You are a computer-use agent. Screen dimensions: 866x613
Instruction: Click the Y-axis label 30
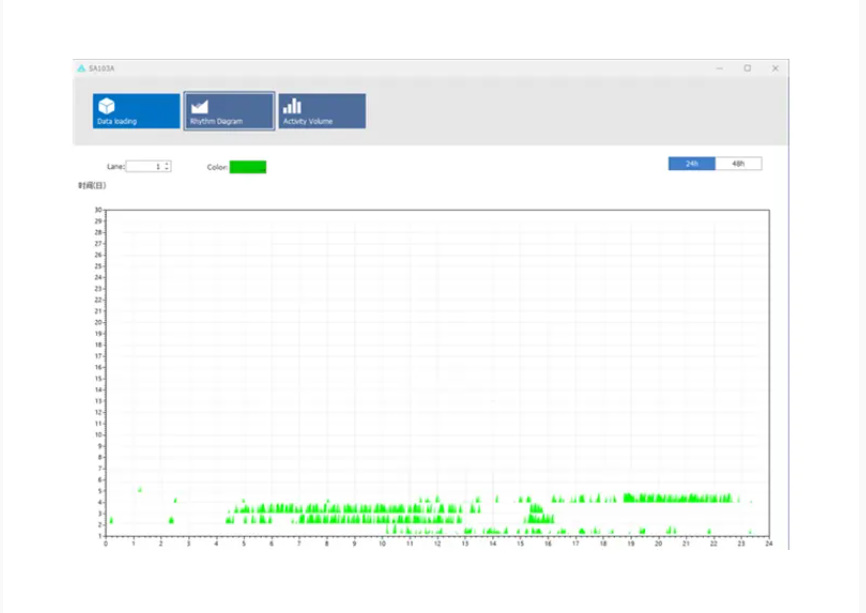[x=98, y=210]
